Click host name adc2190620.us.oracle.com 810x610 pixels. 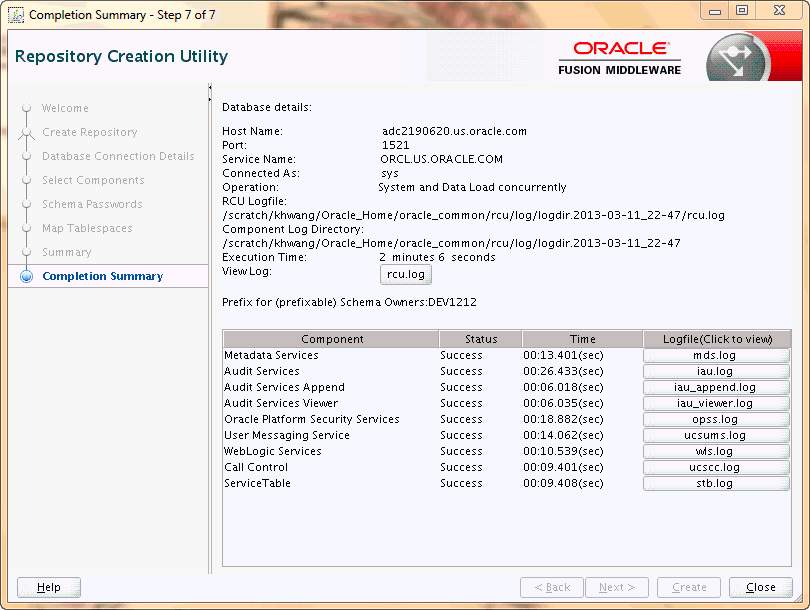(455, 131)
